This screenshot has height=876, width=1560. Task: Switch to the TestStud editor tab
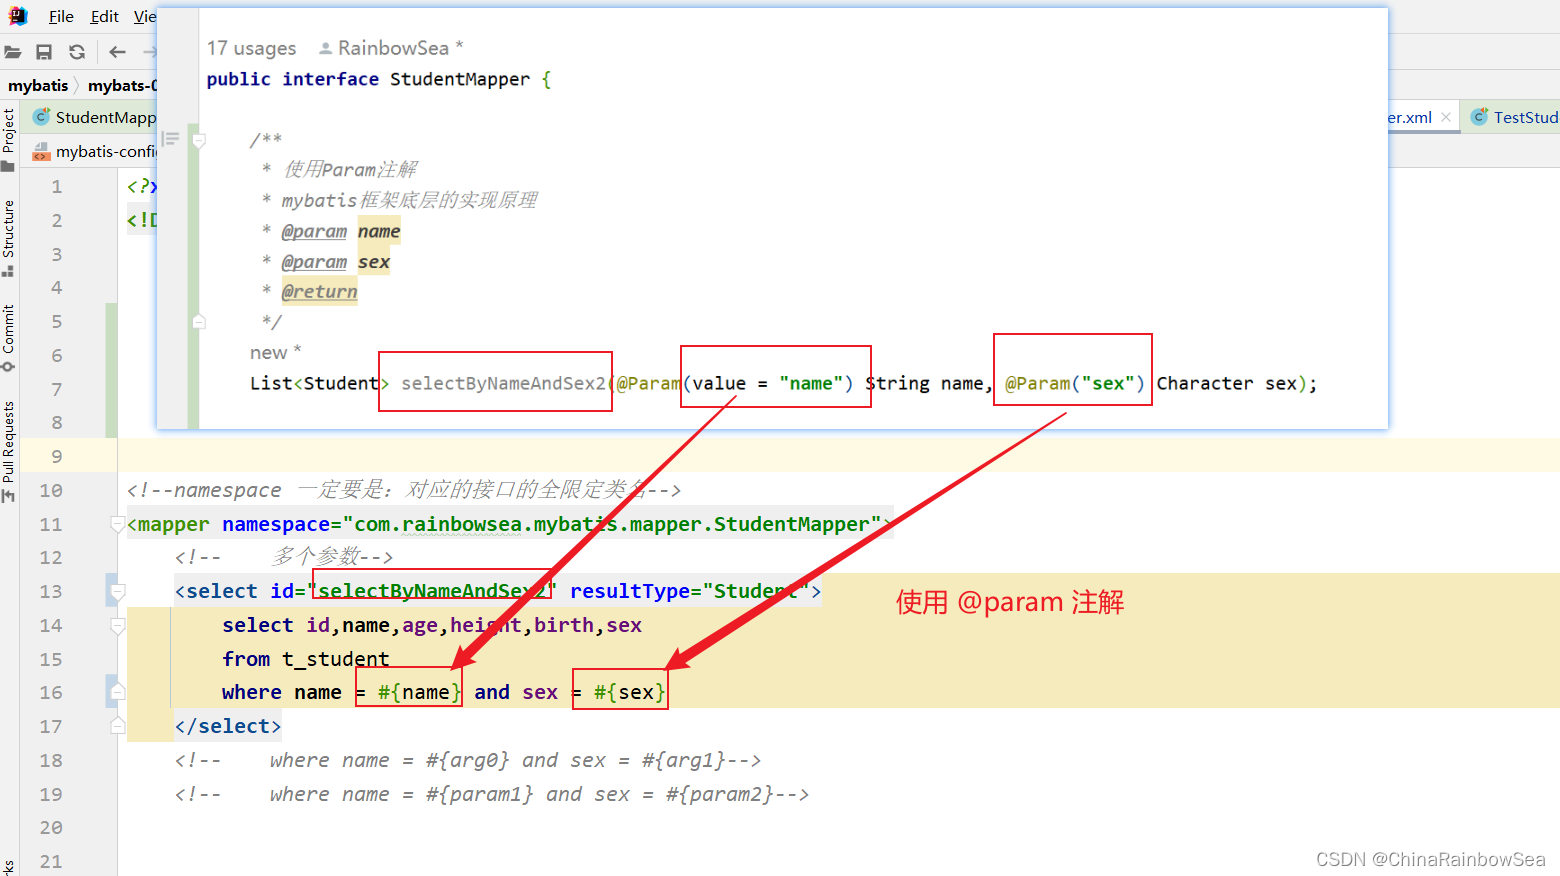click(1526, 117)
